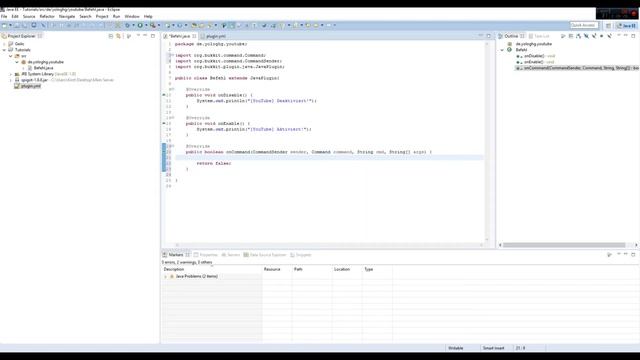
Task: Open the Window menu
Action: coord(132,16)
